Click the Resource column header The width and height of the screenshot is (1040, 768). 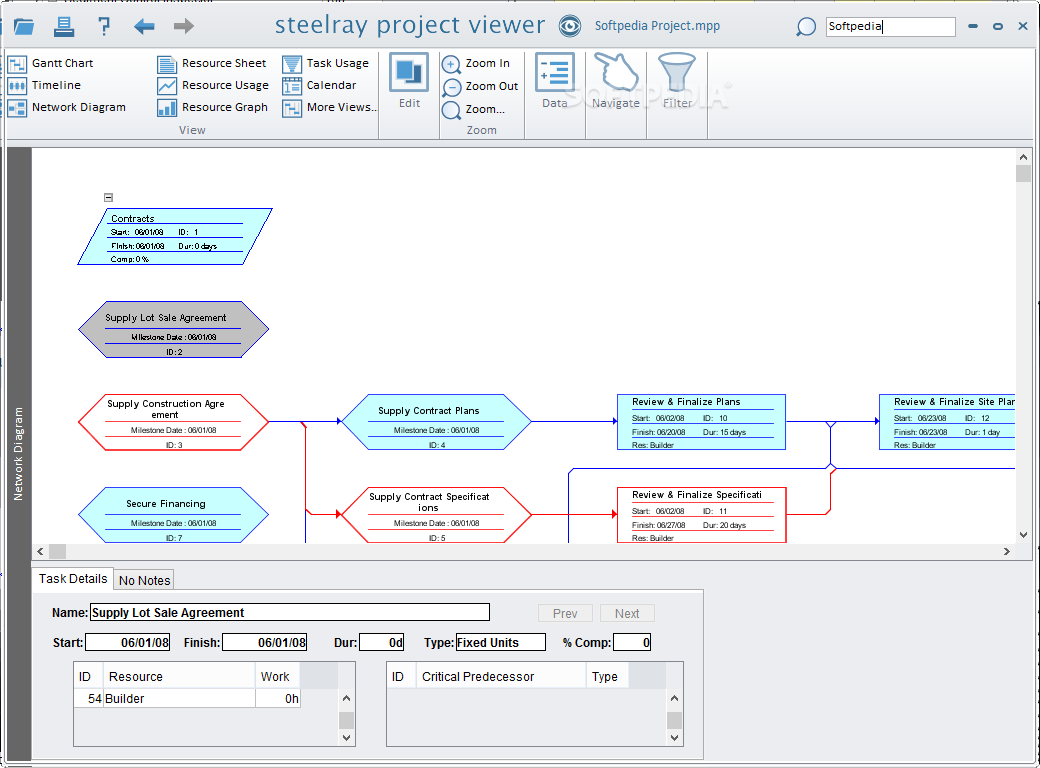tap(179, 676)
